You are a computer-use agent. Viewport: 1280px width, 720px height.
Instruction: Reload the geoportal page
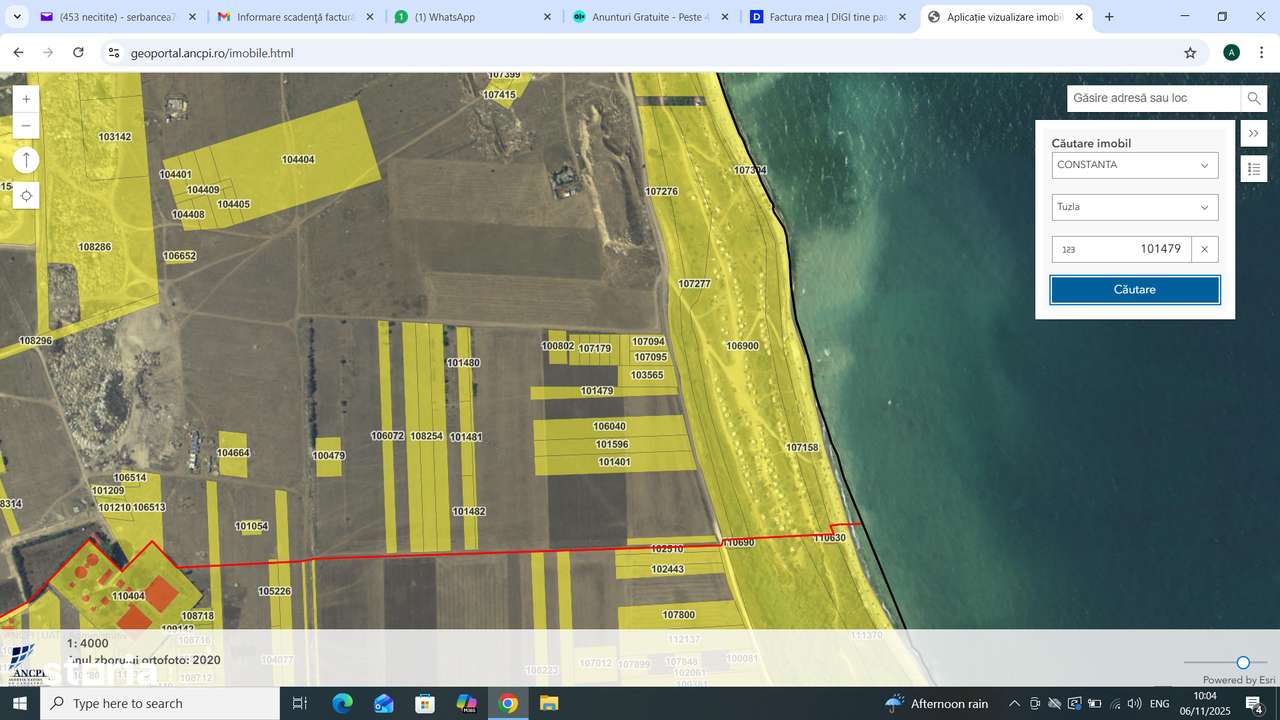(79, 53)
